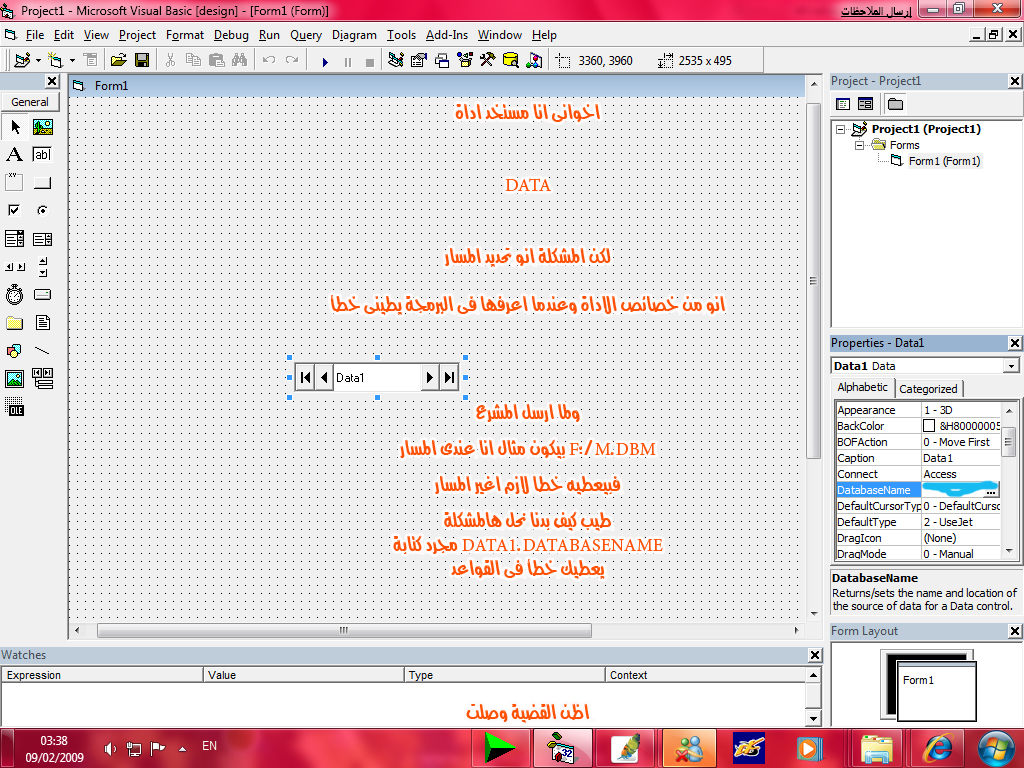Click the Save Project toolbar icon
Image resolution: width=1024 pixels, height=768 pixels.
pyautogui.click(x=142, y=61)
